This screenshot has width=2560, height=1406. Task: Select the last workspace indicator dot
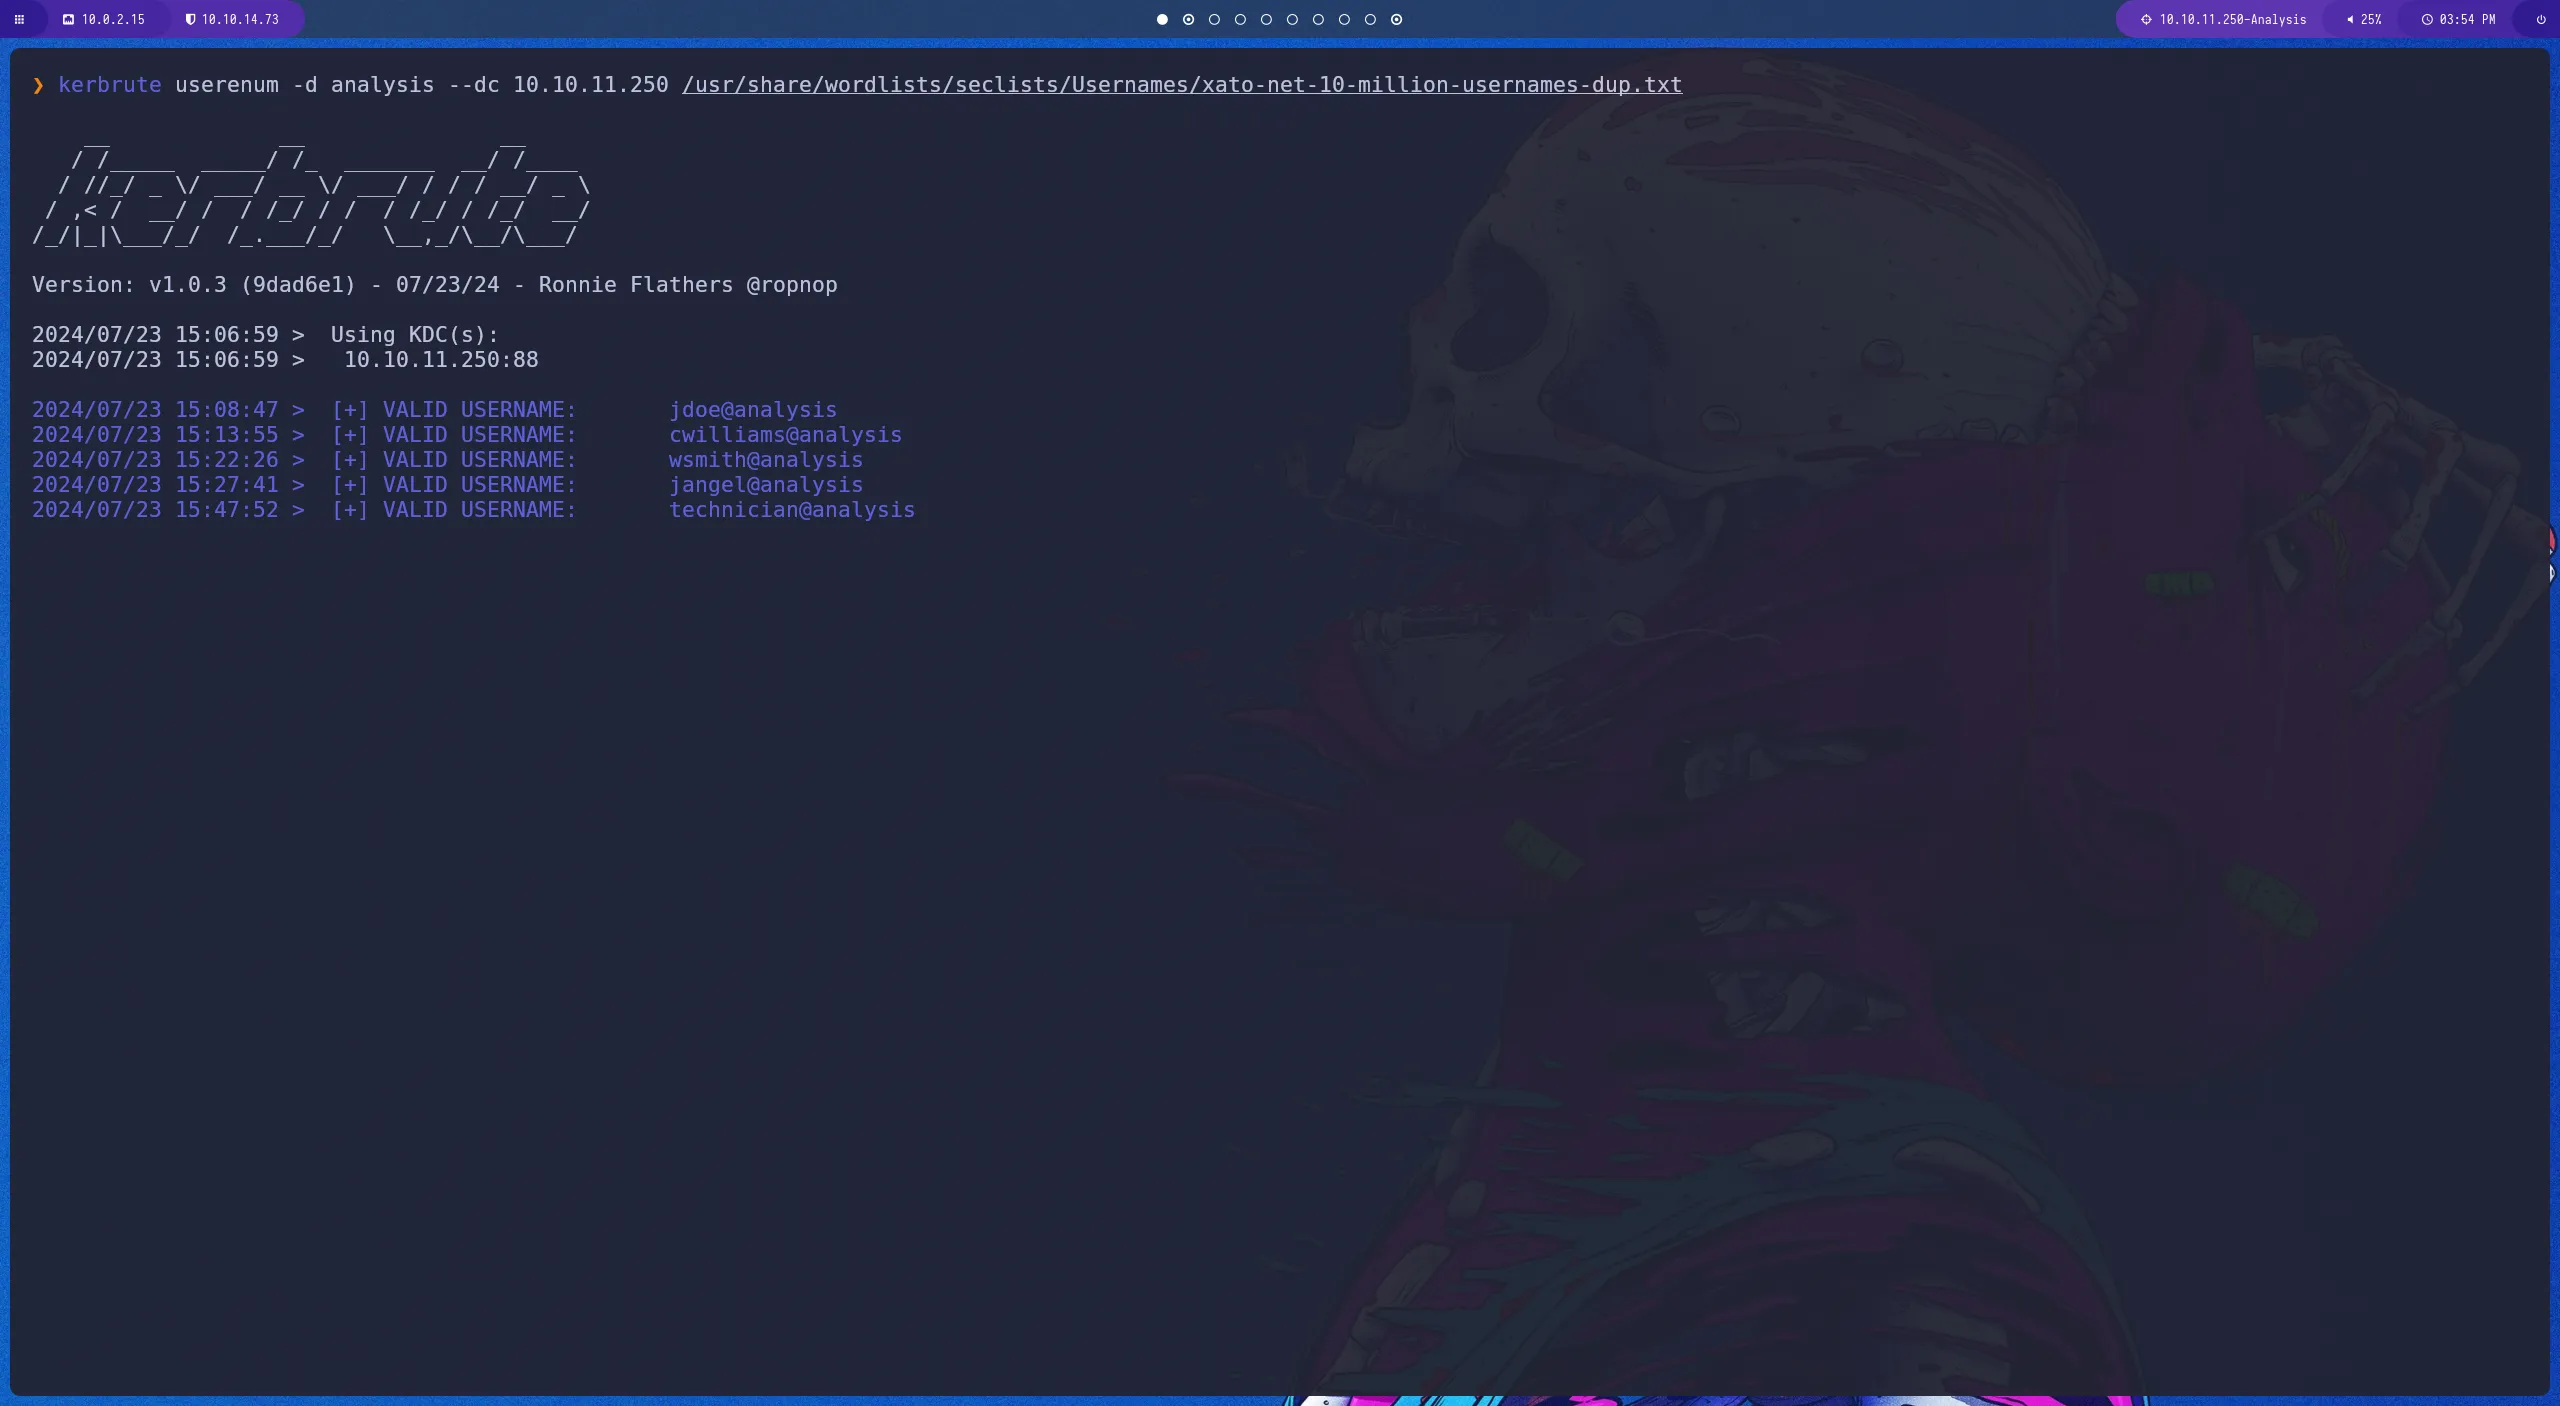1396,19
